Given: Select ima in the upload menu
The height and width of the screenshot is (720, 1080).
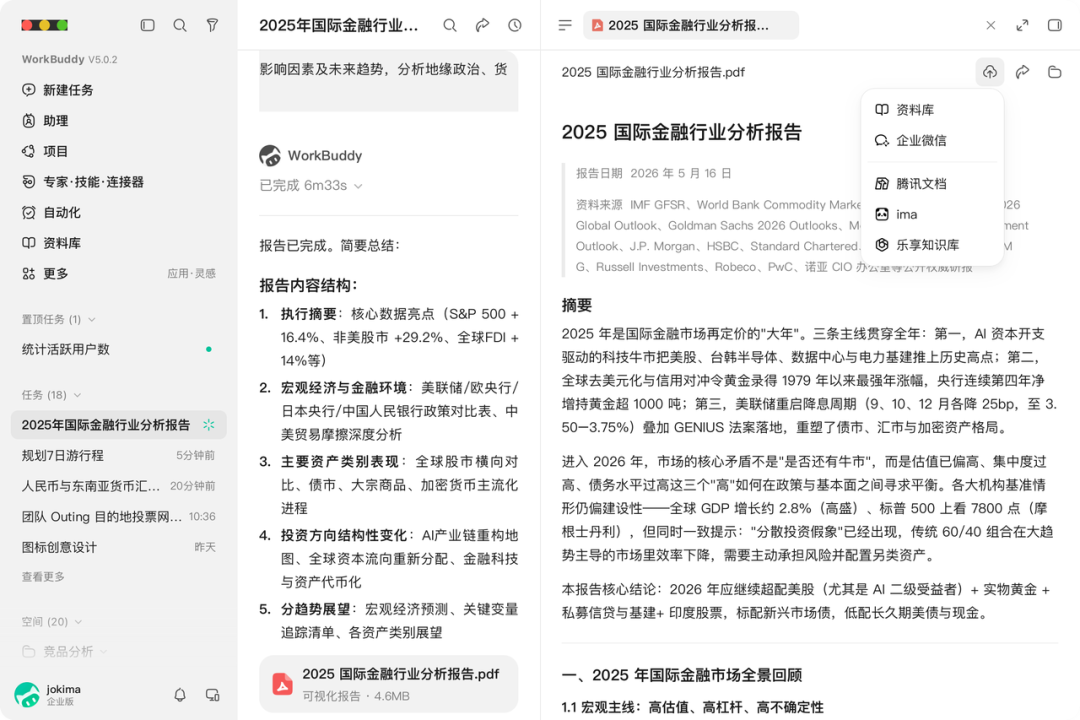Looking at the screenshot, I should [932, 214].
